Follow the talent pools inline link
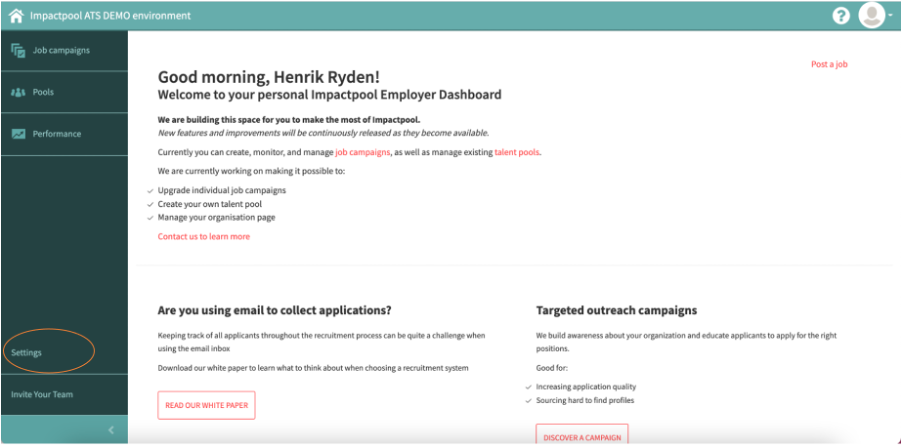 pyautogui.click(x=517, y=153)
